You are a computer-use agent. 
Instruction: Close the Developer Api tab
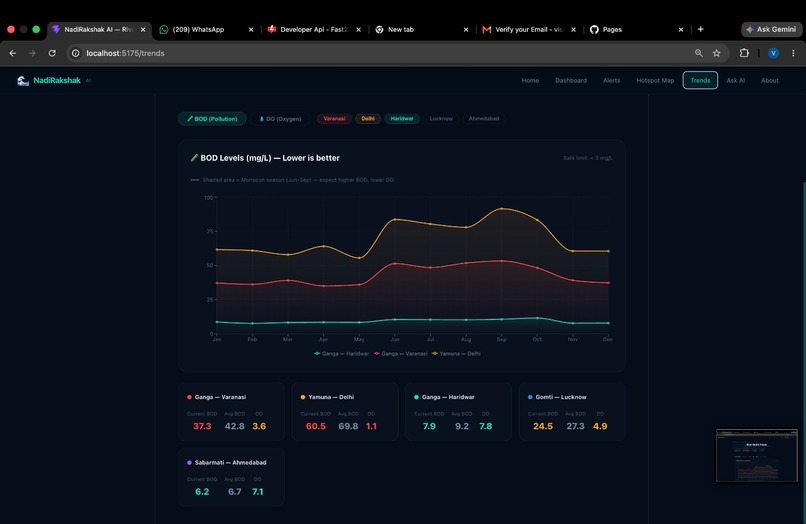point(358,30)
